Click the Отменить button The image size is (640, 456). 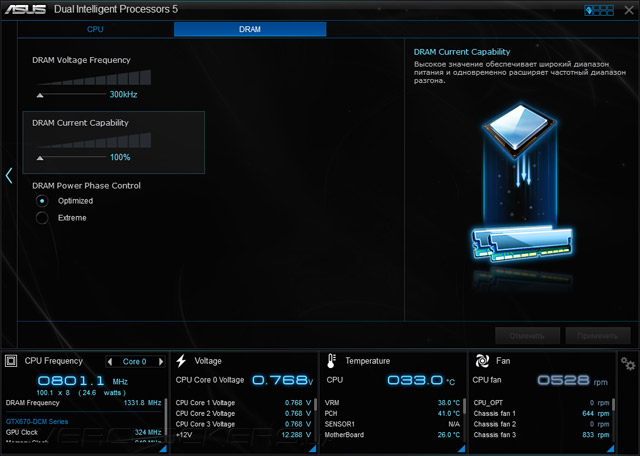tap(527, 336)
